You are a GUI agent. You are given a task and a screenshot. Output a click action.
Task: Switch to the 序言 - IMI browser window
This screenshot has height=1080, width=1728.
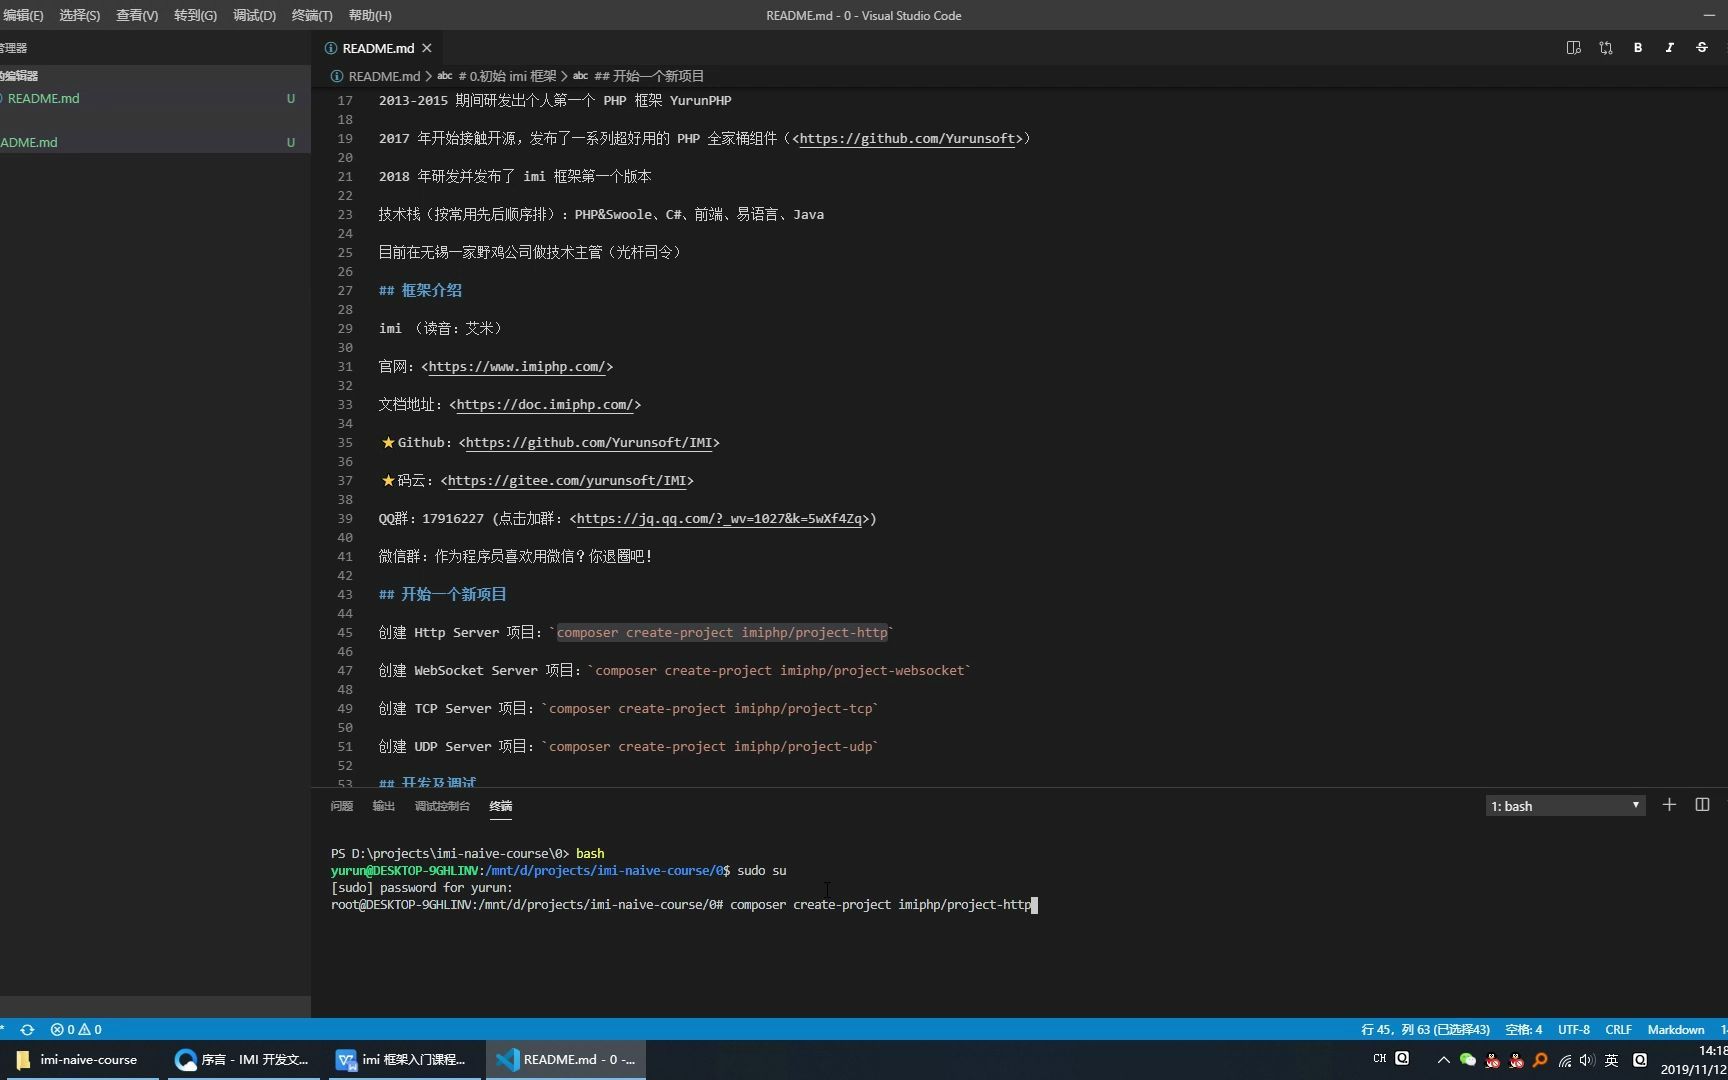[241, 1059]
